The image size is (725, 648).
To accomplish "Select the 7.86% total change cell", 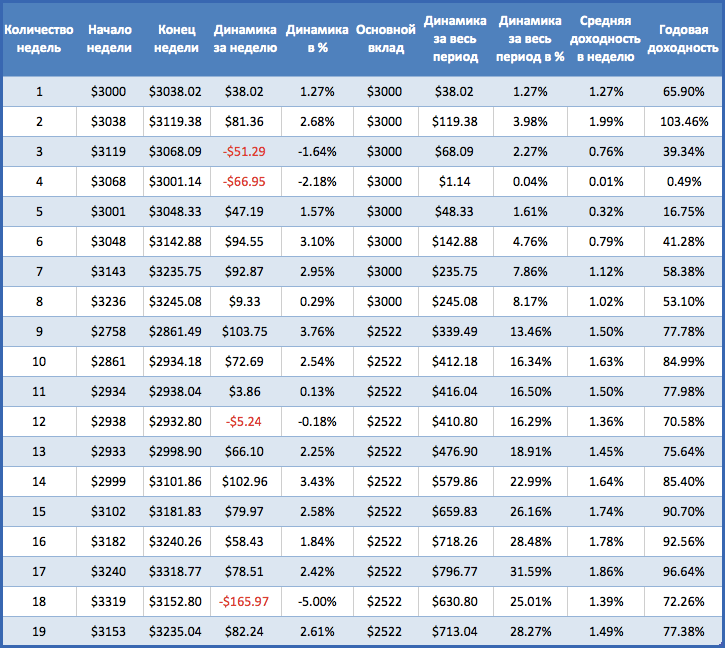I will point(530,272).
